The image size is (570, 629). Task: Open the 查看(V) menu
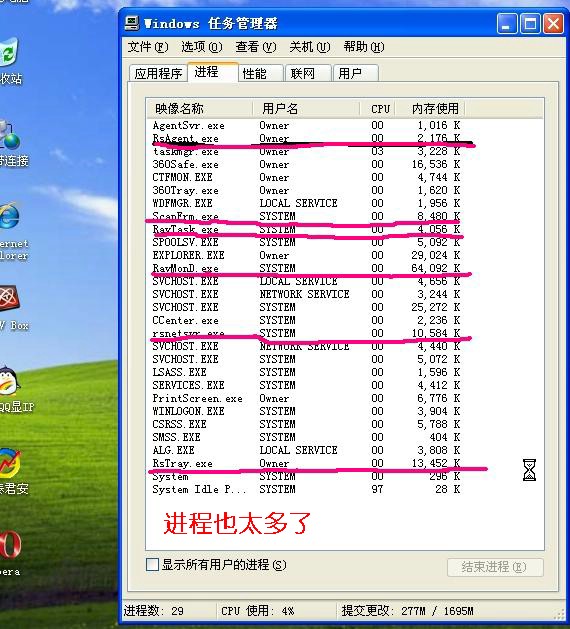[x=256, y=47]
